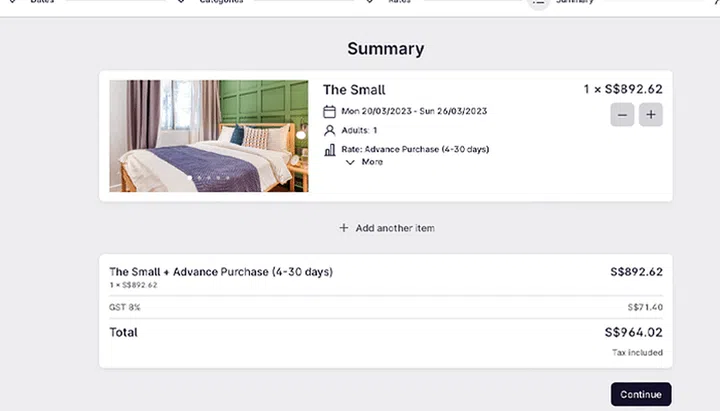Show next room photo using carousel arrow
Screen dimensions: 720x411
[x=300, y=134]
